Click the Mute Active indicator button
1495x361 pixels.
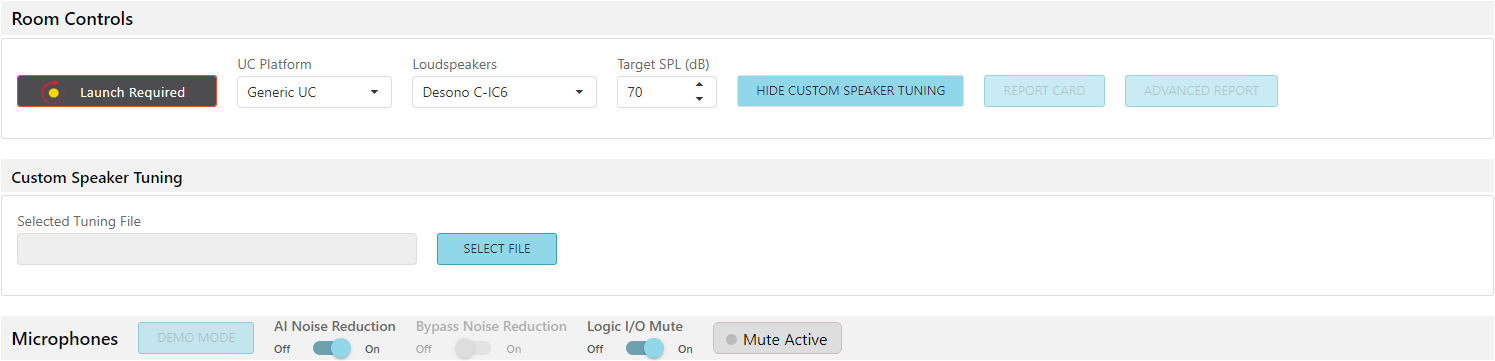point(777,338)
